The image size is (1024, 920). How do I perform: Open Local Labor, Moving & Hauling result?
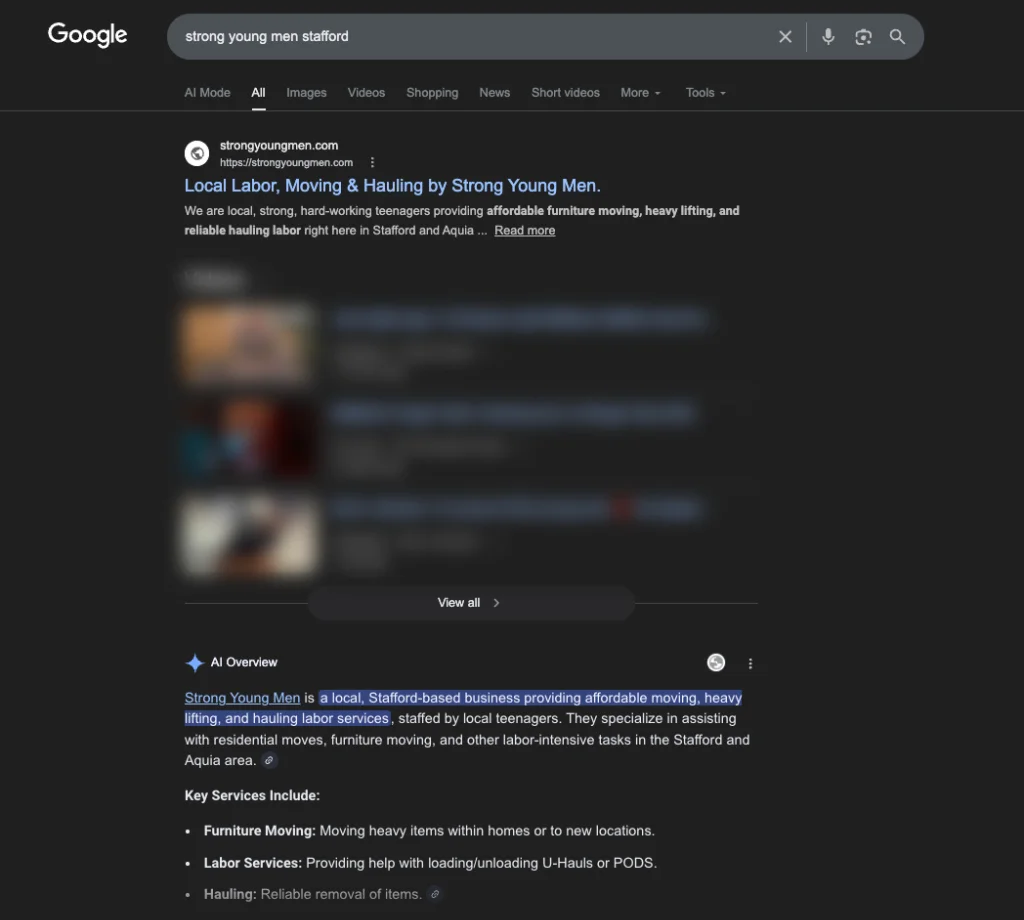(x=392, y=185)
